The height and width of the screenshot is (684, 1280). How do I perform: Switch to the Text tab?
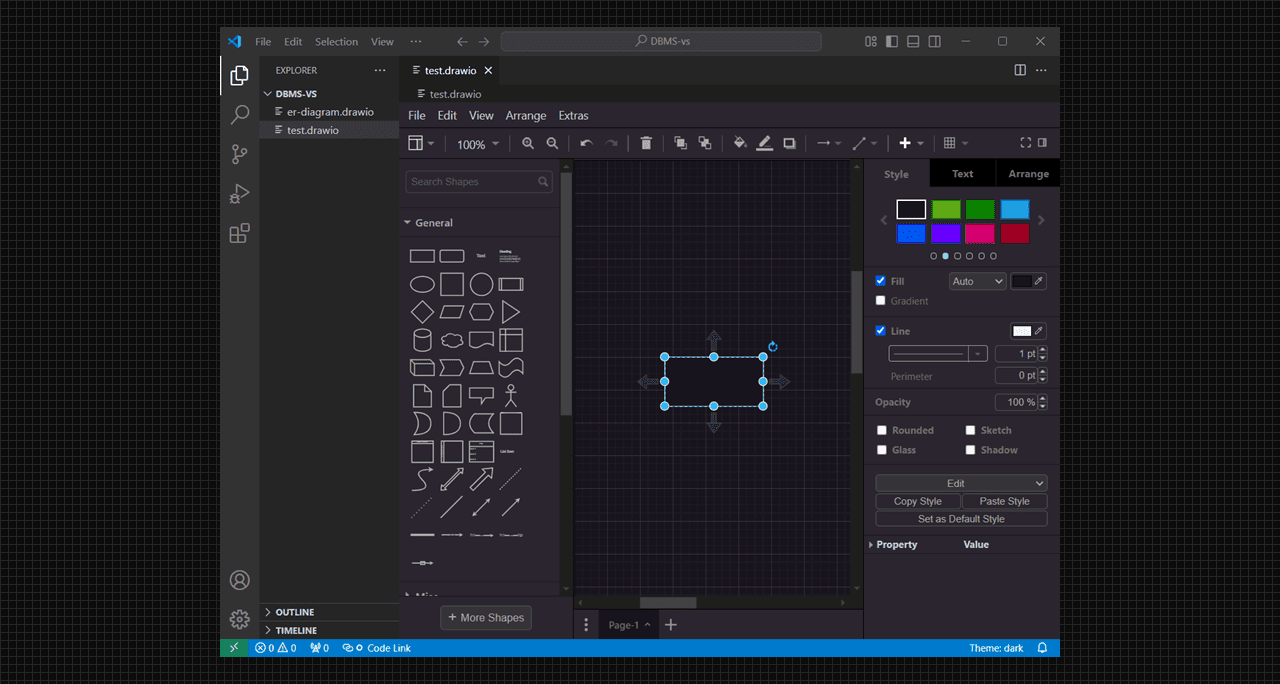tap(962, 174)
